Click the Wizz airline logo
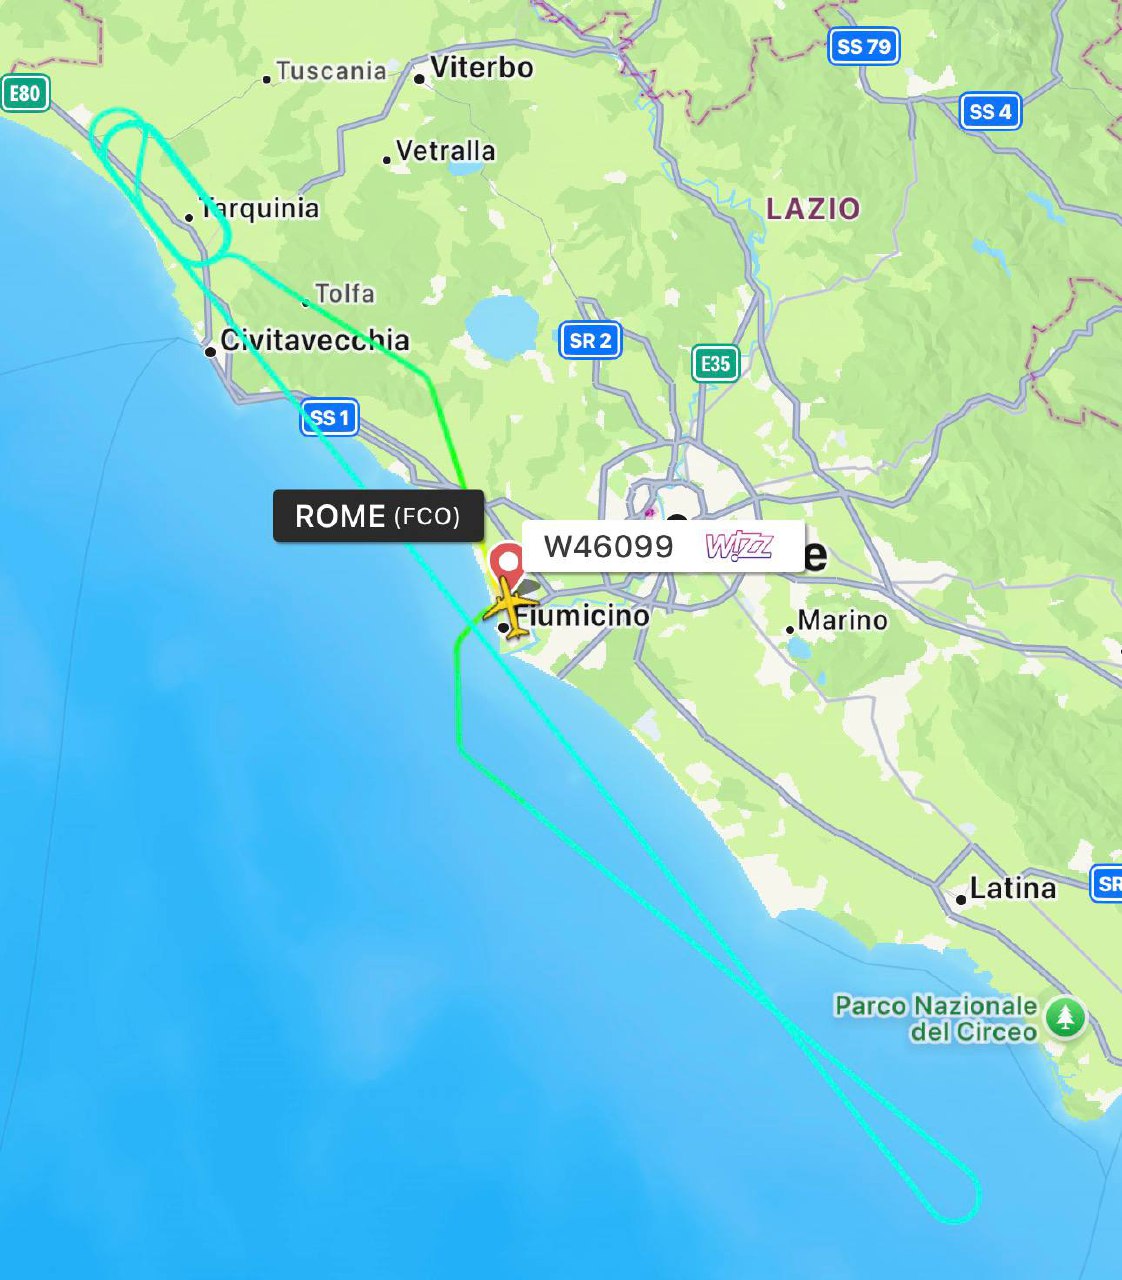The height and width of the screenshot is (1280, 1122). pos(739,546)
